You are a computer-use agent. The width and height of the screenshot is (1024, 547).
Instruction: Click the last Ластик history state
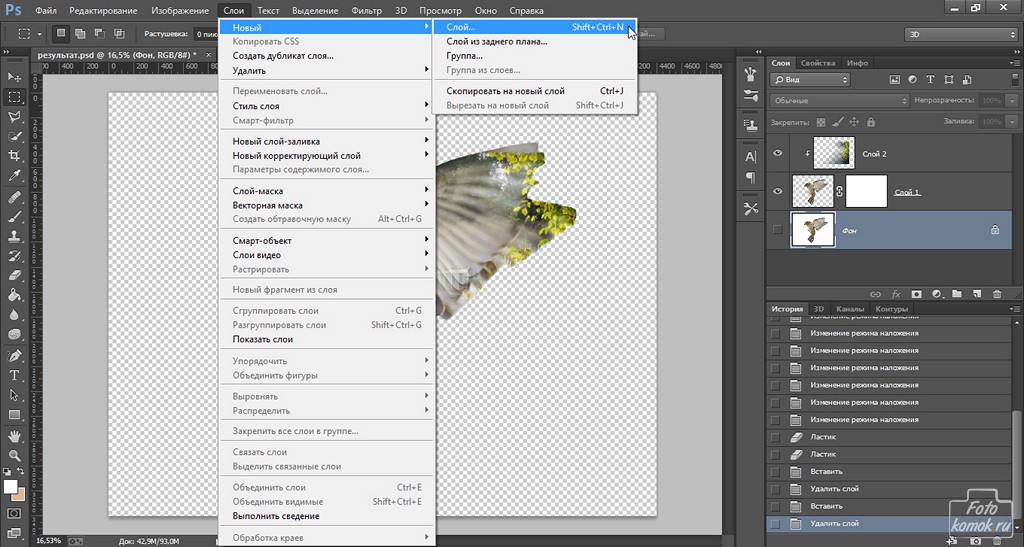click(823, 454)
